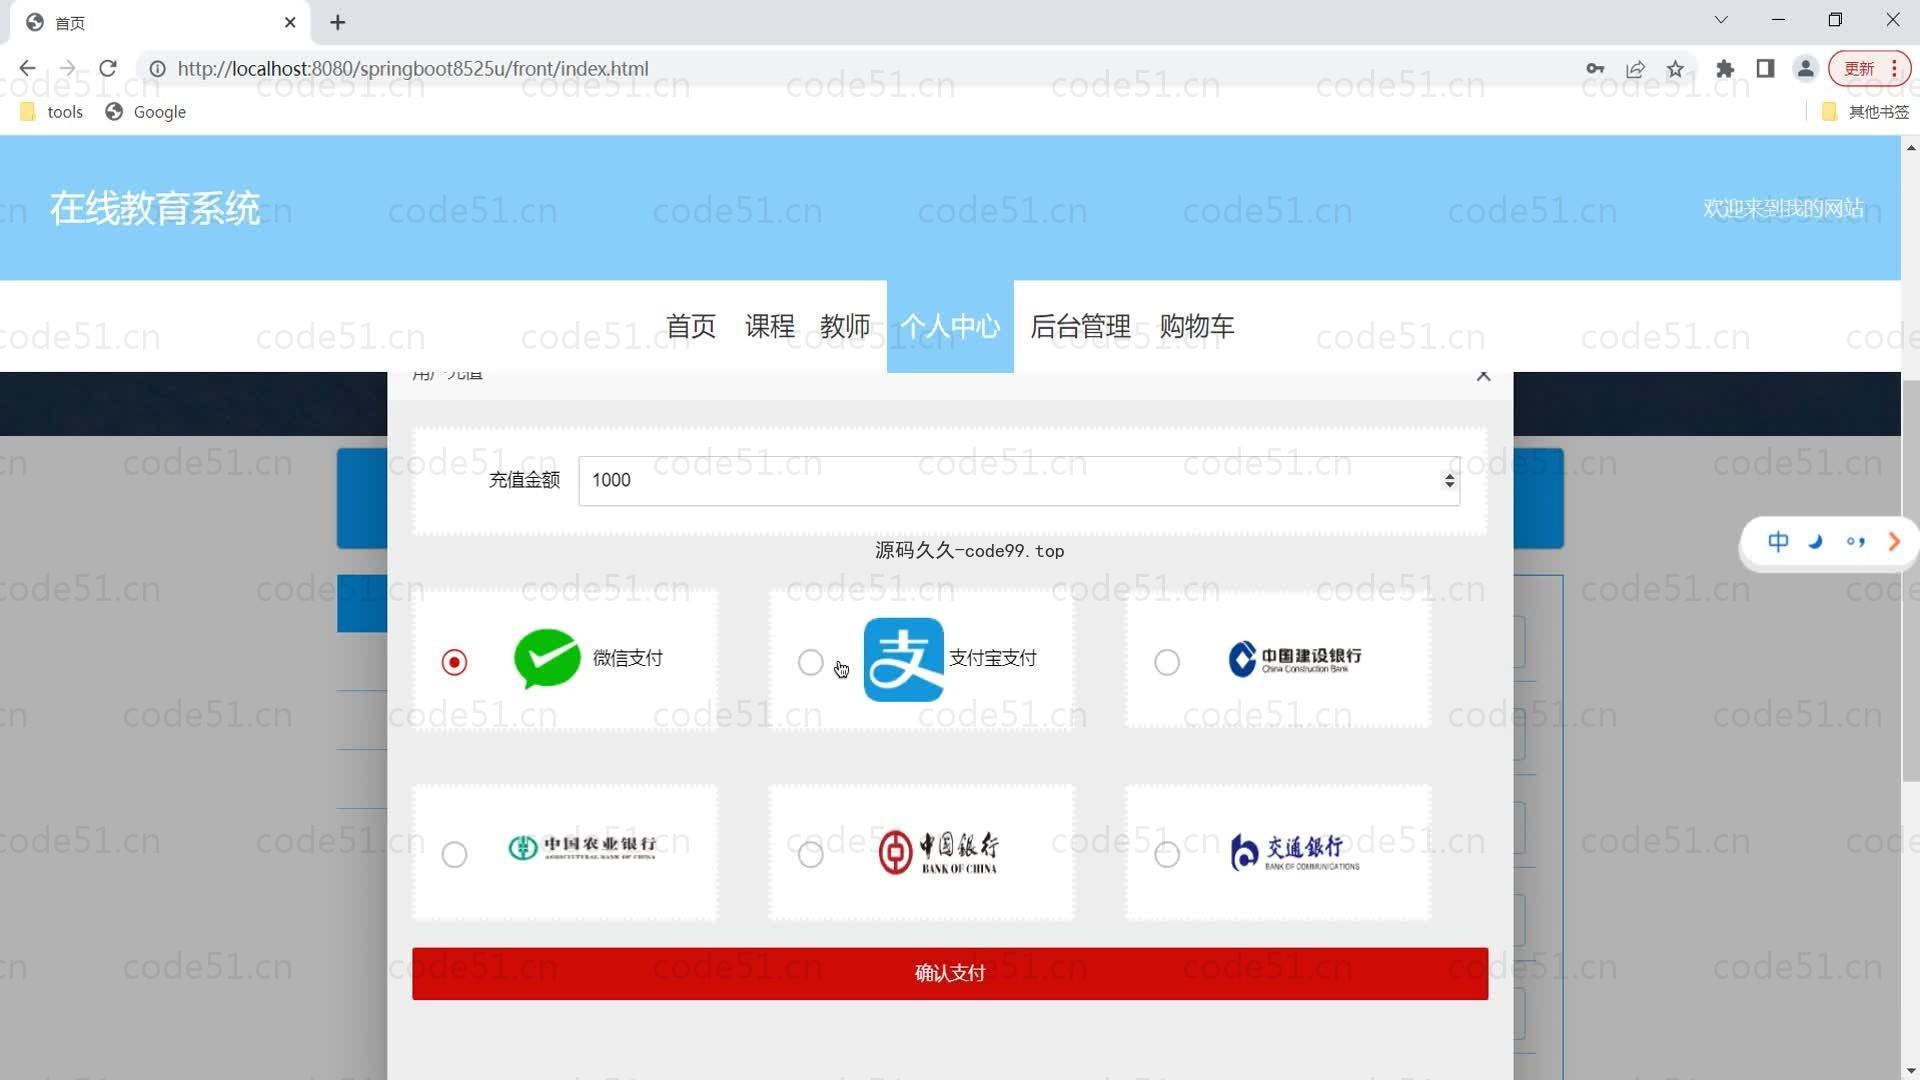The image size is (1920, 1080).
Task: Open the 个人中心 navigation tab
Action: pos(950,326)
